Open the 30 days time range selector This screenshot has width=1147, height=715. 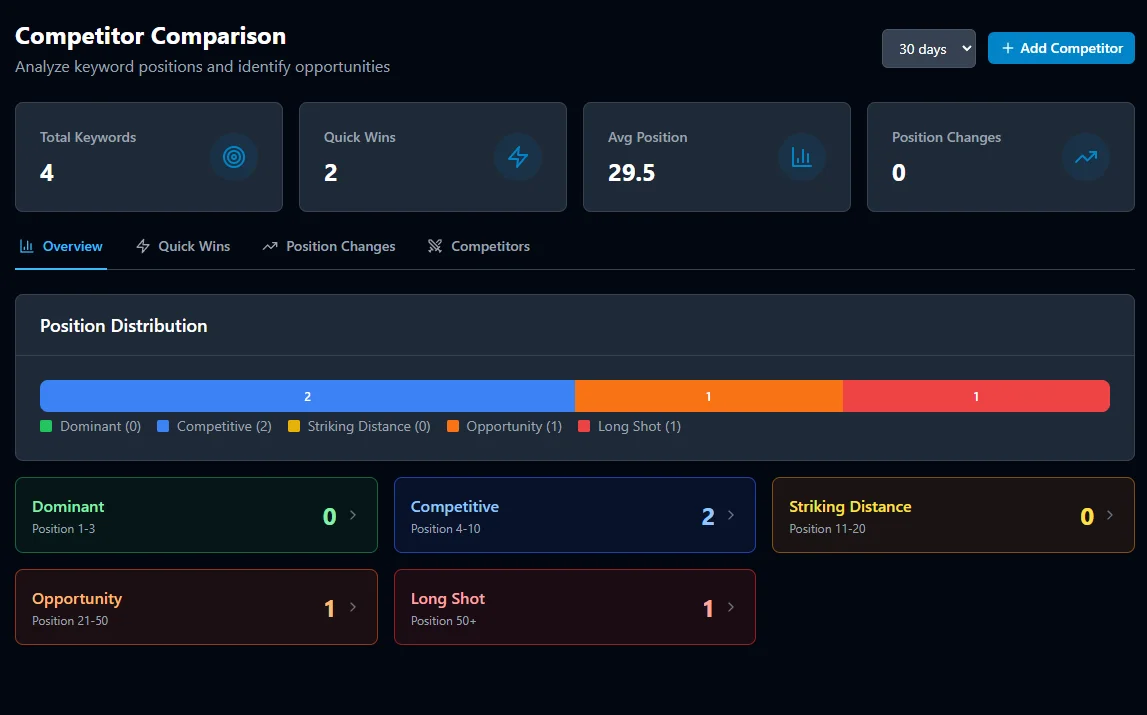point(928,48)
